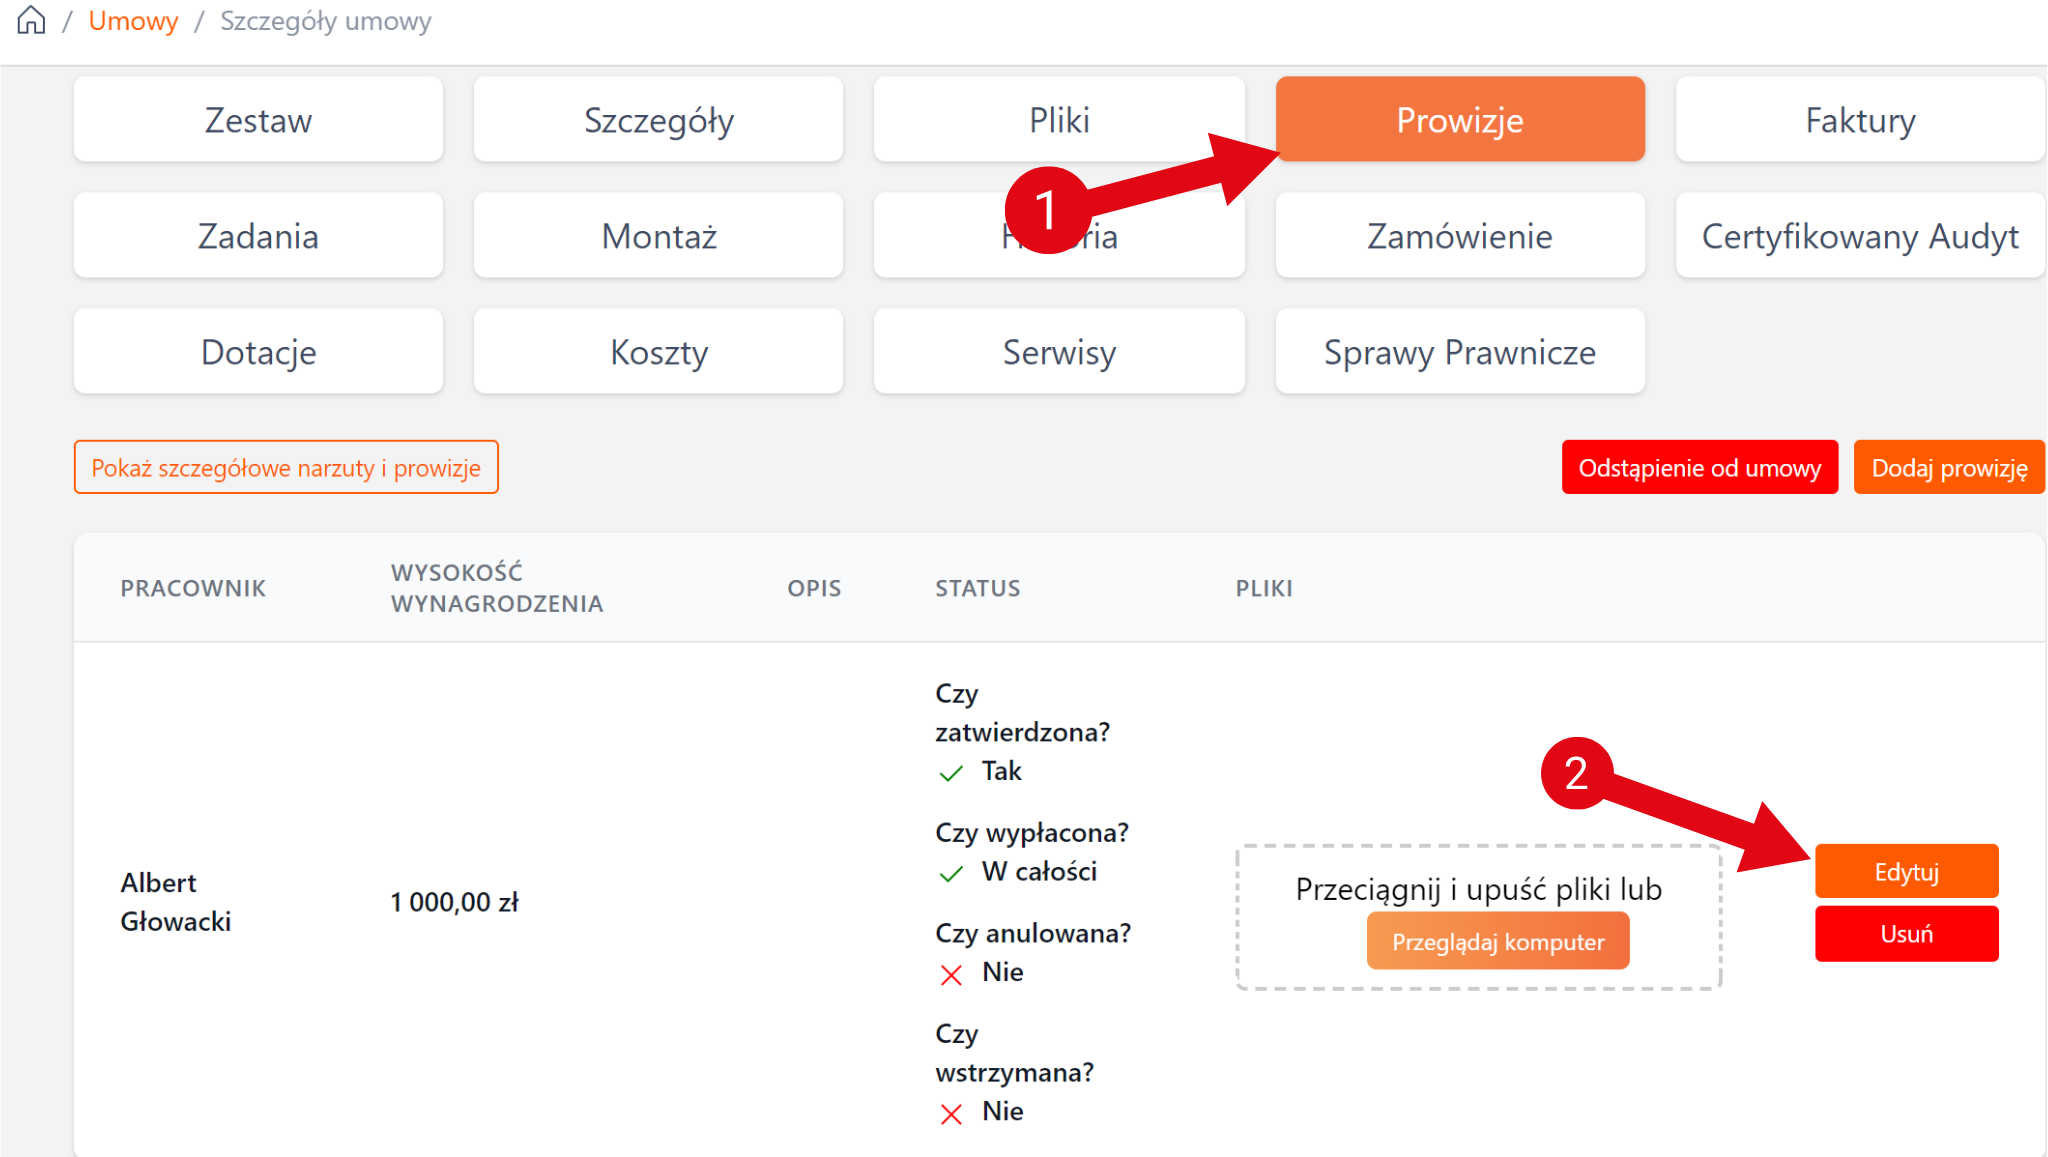2048x1157 pixels.
Task: Click Pokaż szczegółowe narzuty i prowizje
Action: (286, 468)
